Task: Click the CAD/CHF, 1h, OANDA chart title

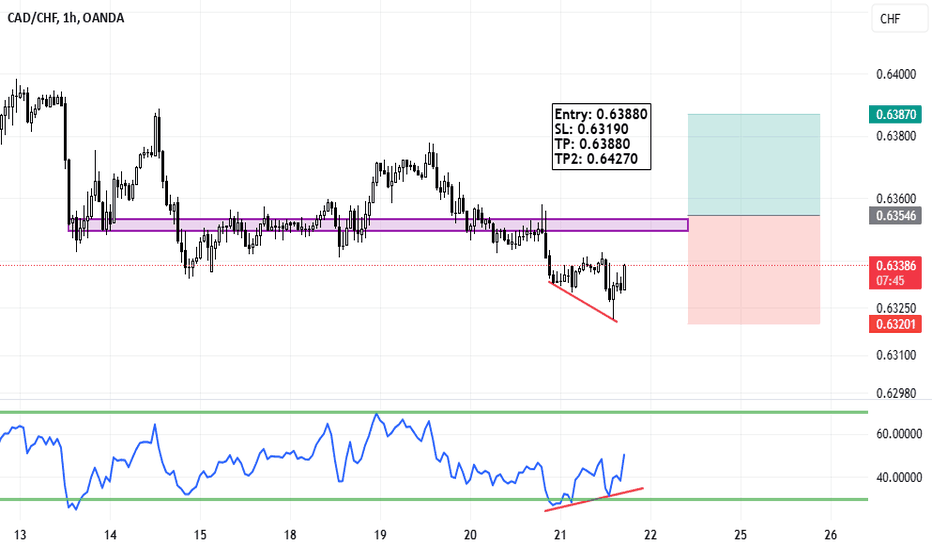Action: pos(65,18)
